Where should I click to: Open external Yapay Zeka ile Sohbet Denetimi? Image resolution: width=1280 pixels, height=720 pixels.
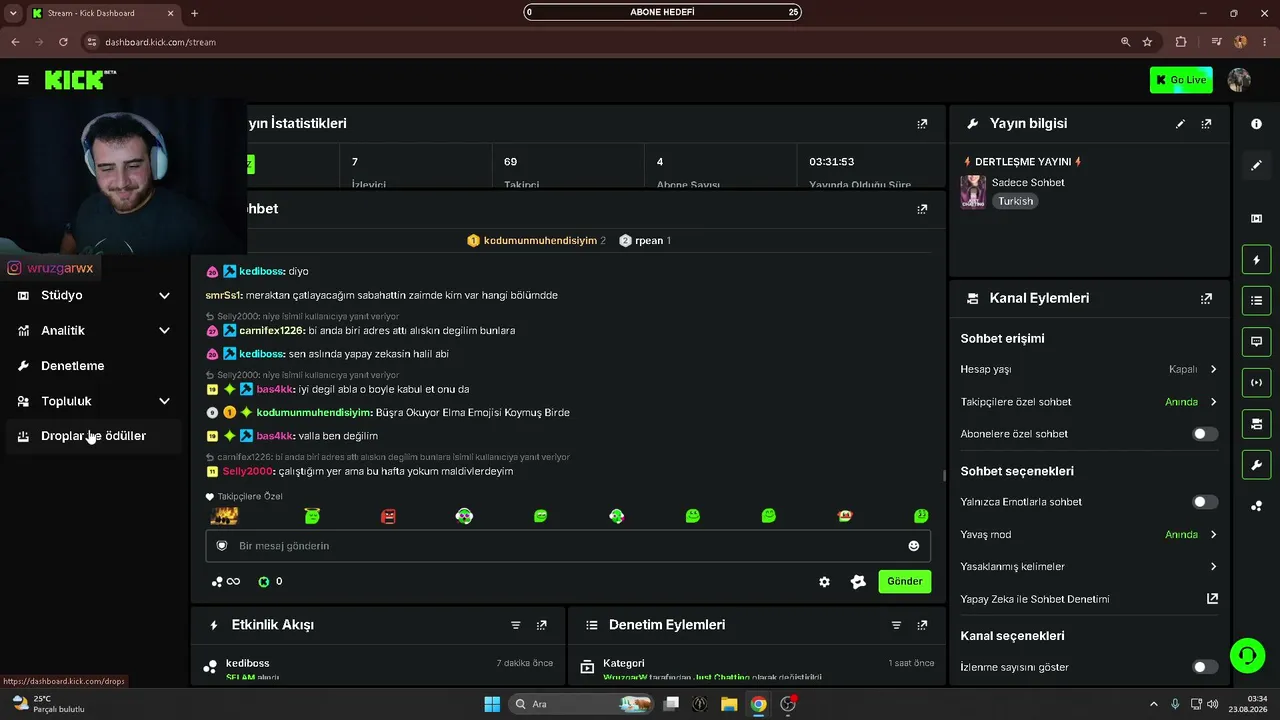click(1212, 599)
